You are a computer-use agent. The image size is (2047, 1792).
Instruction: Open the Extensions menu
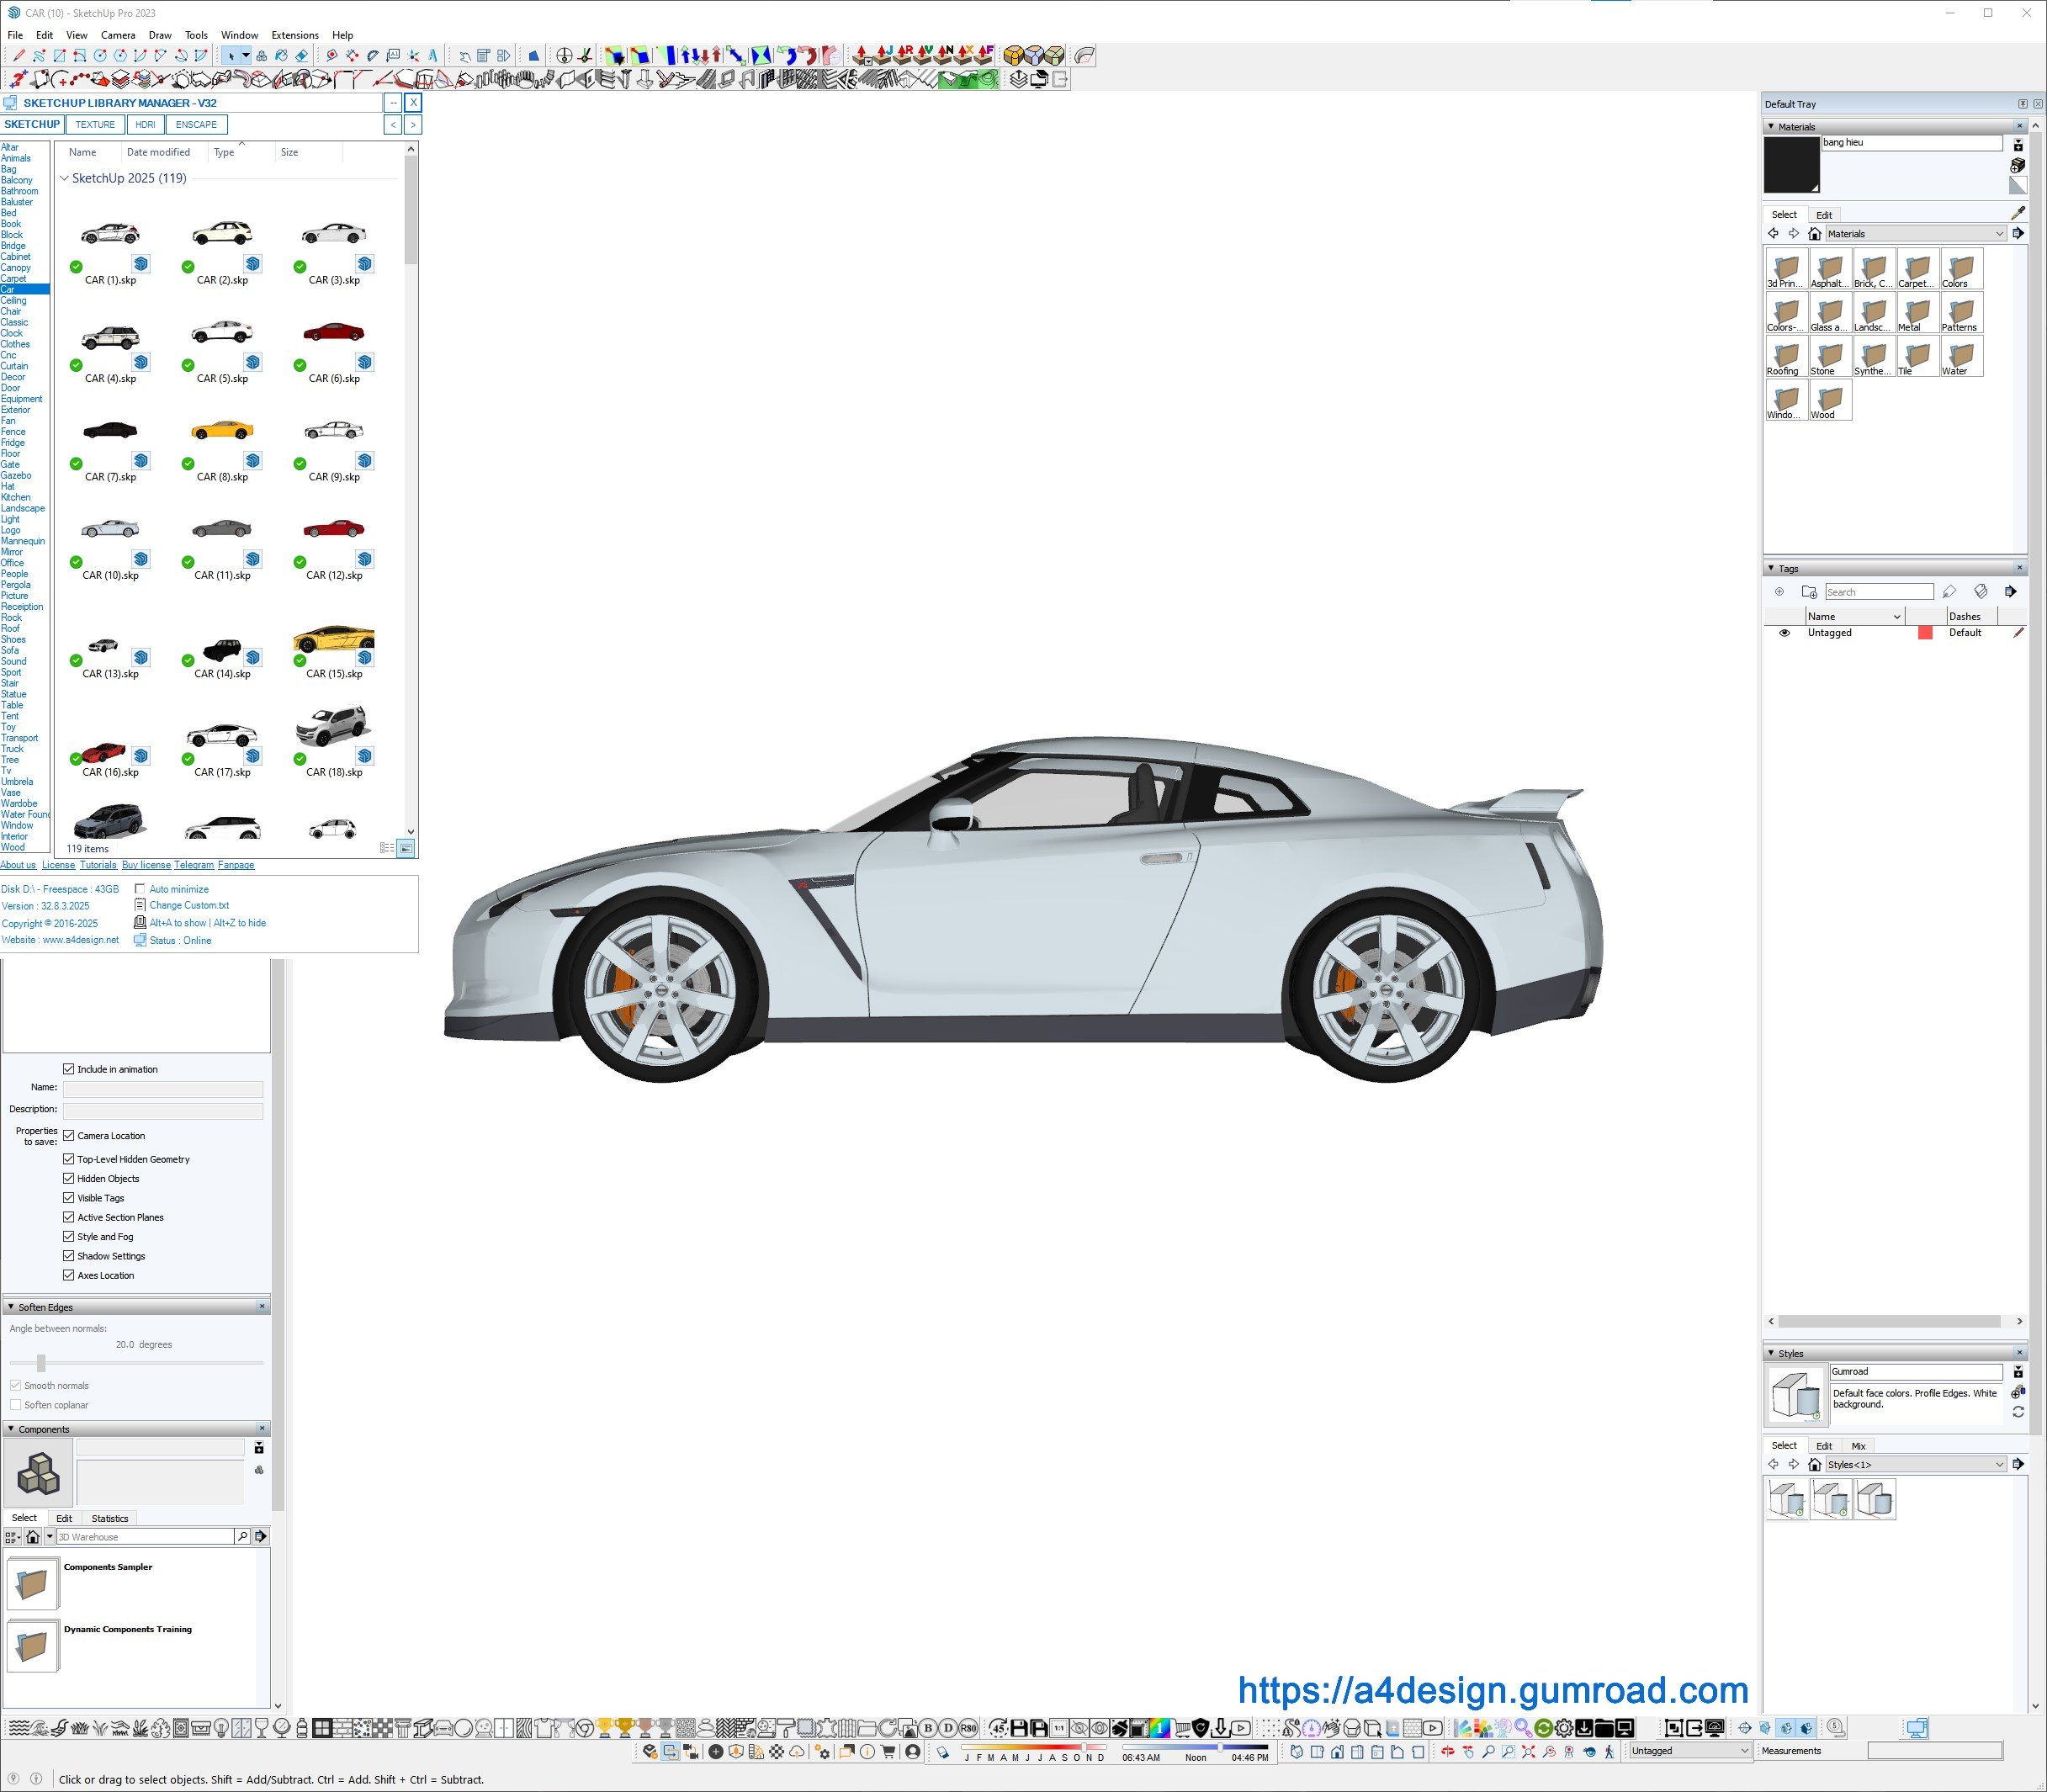click(294, 35)
